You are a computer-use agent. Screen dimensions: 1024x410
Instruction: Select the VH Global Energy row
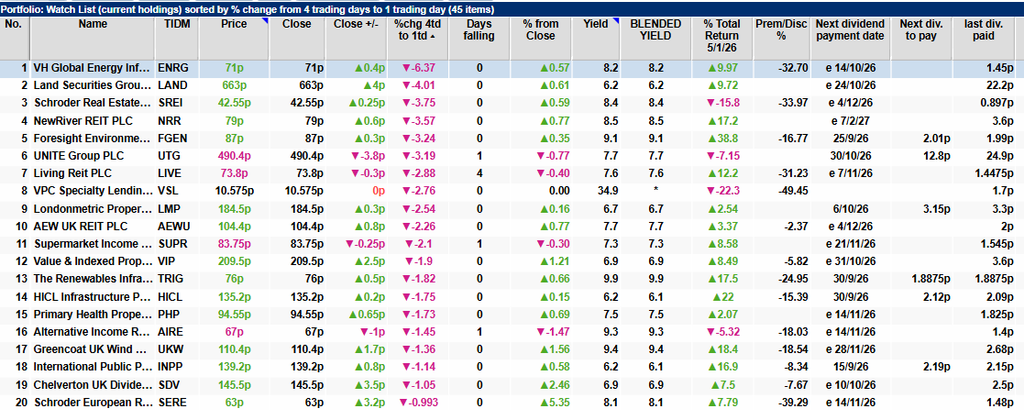(x=512, y=67)
